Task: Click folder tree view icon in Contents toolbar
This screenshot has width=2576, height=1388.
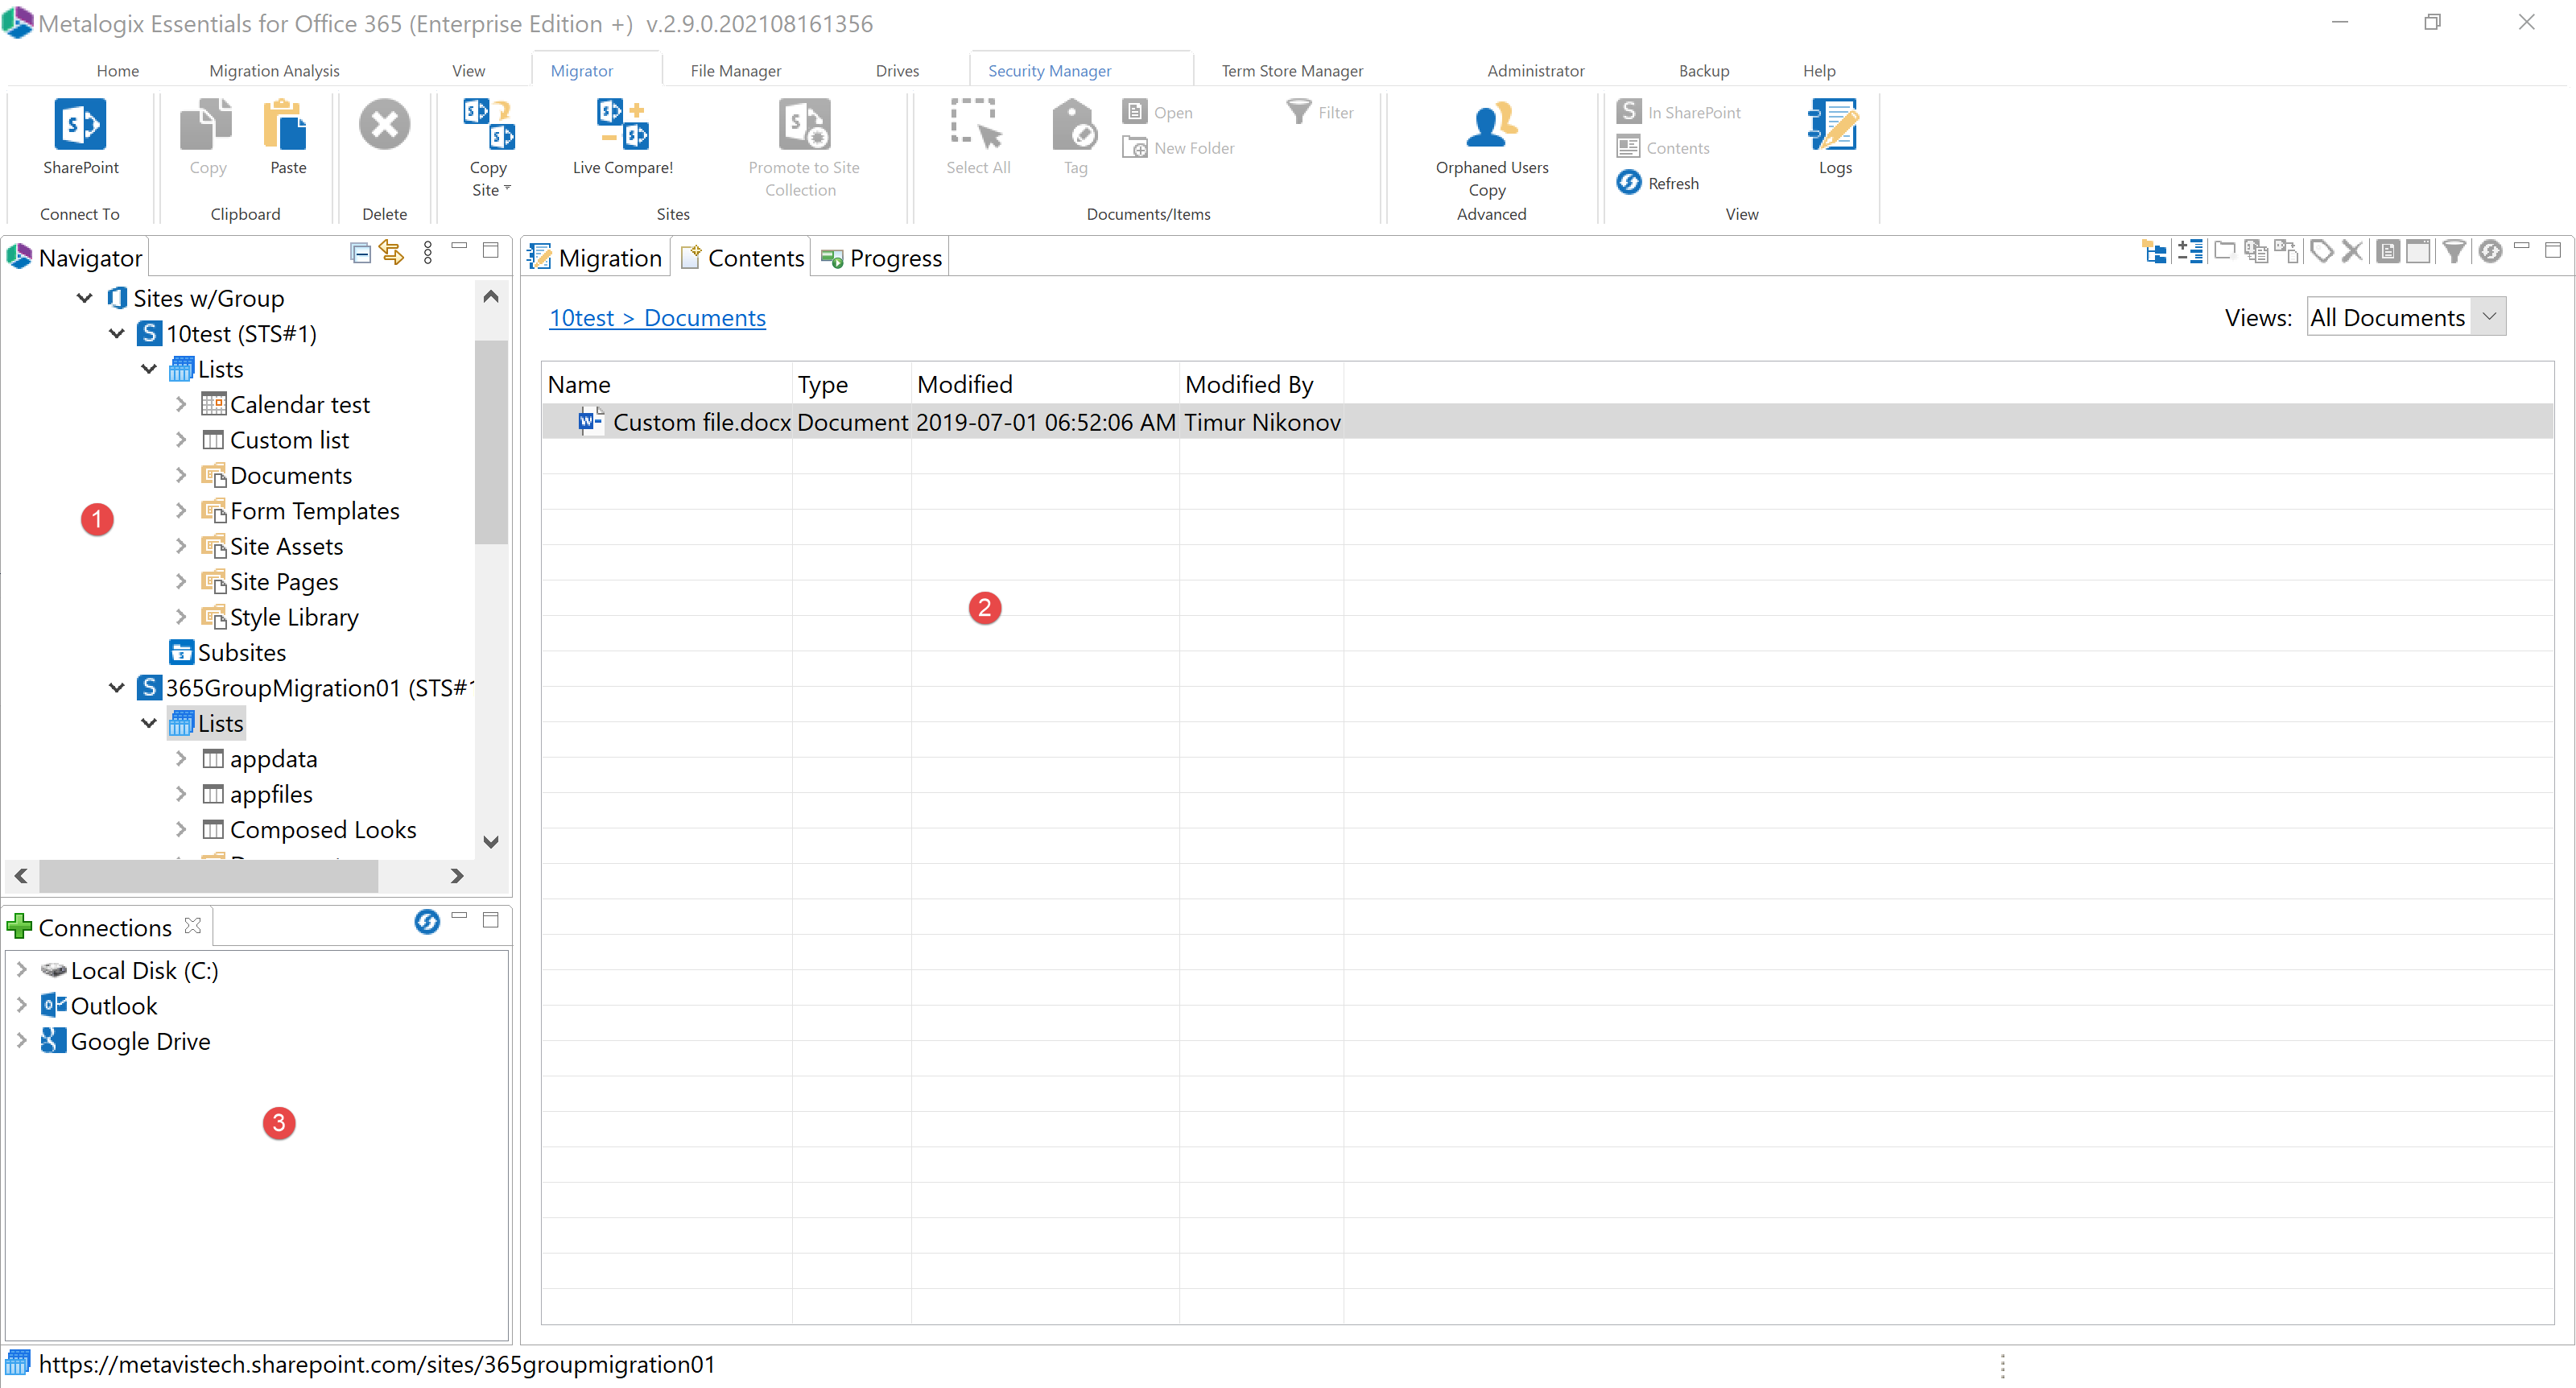Action: 2155,252
